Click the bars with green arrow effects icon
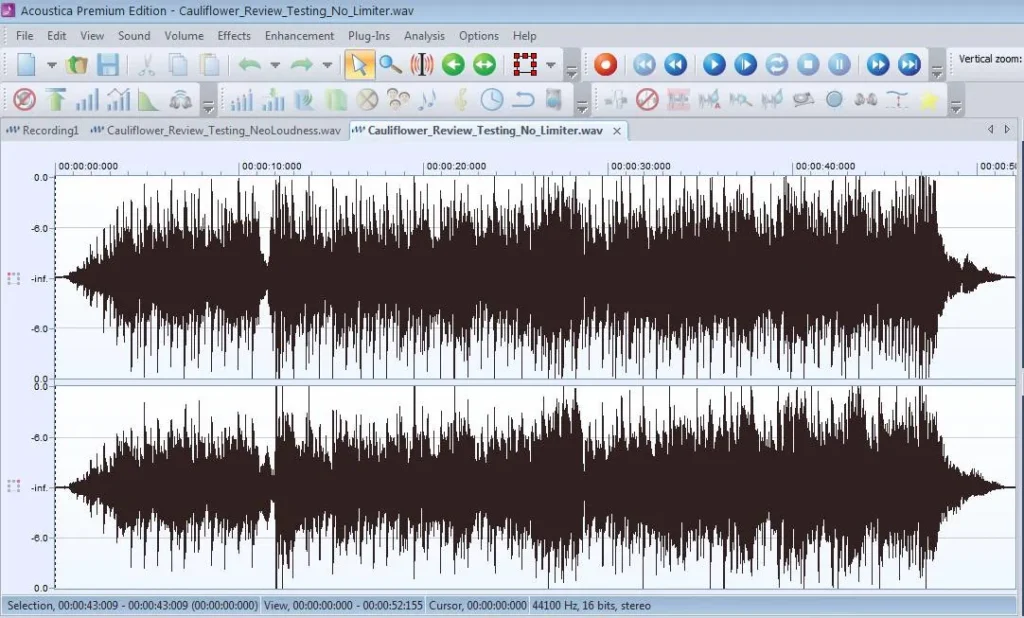The image size is (1024, 618). point(273,100)
